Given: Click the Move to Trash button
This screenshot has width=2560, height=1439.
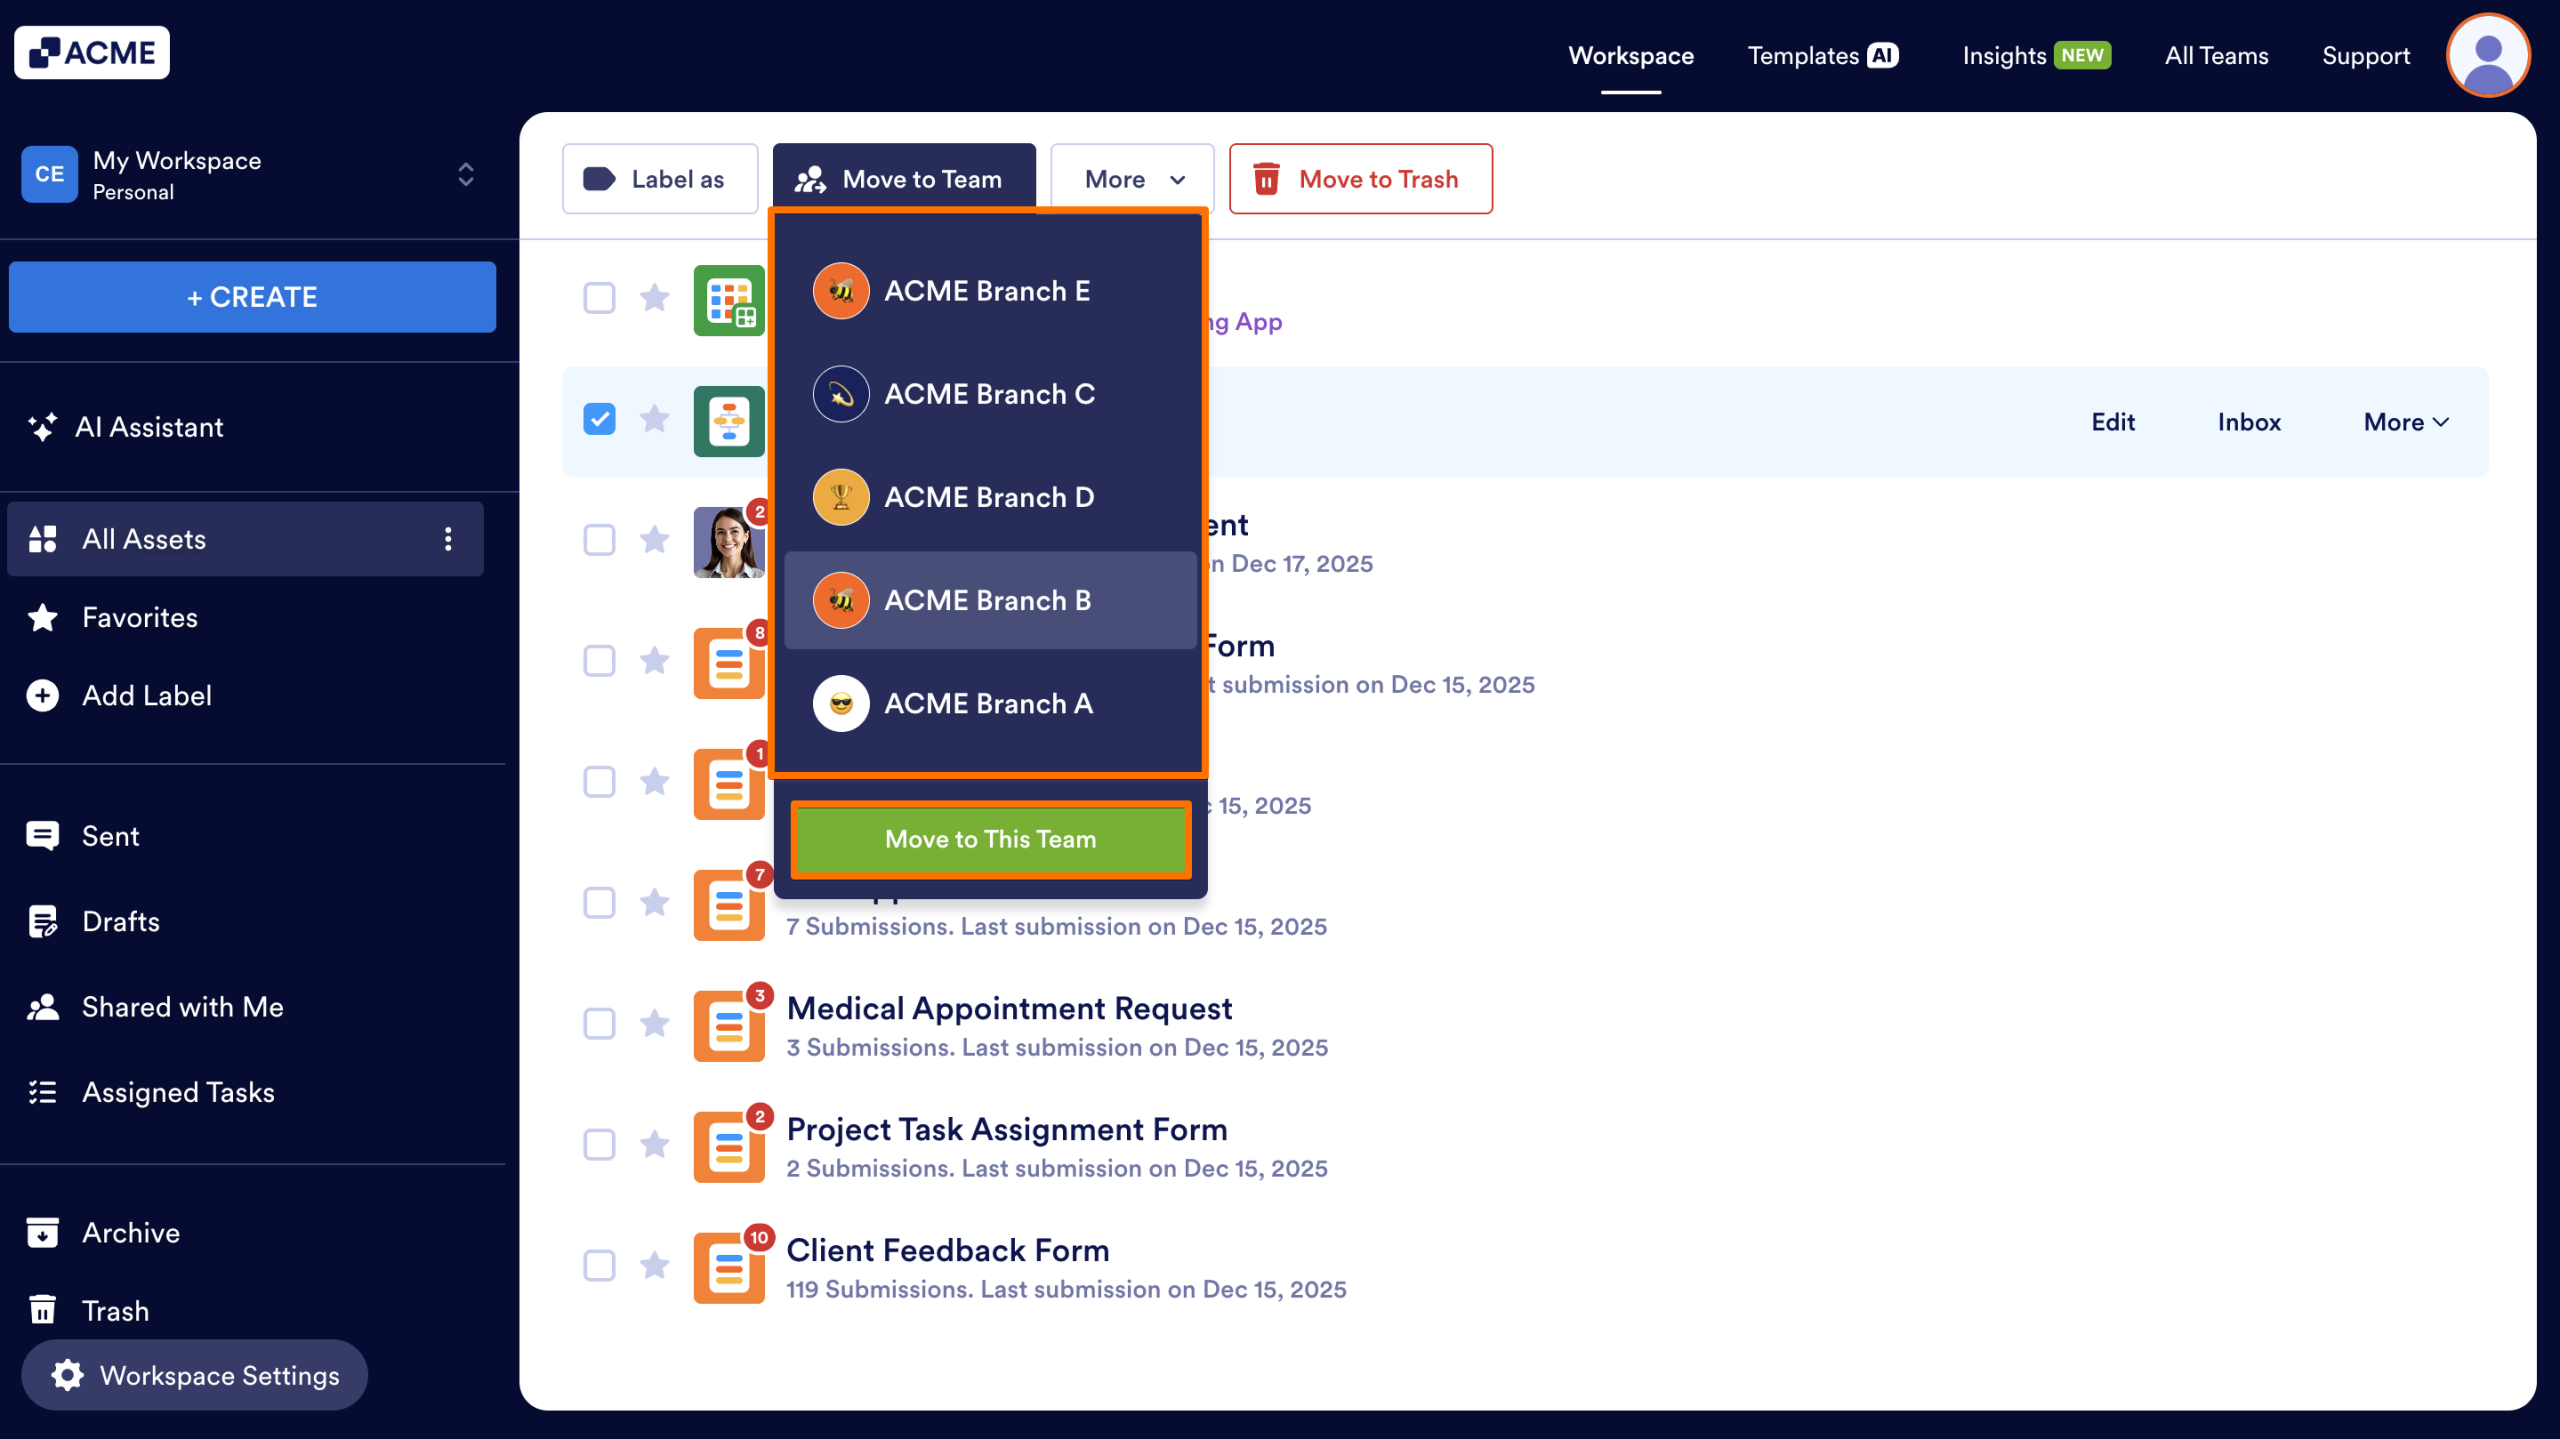Looking at the screenshot, I should (1360, 179).
